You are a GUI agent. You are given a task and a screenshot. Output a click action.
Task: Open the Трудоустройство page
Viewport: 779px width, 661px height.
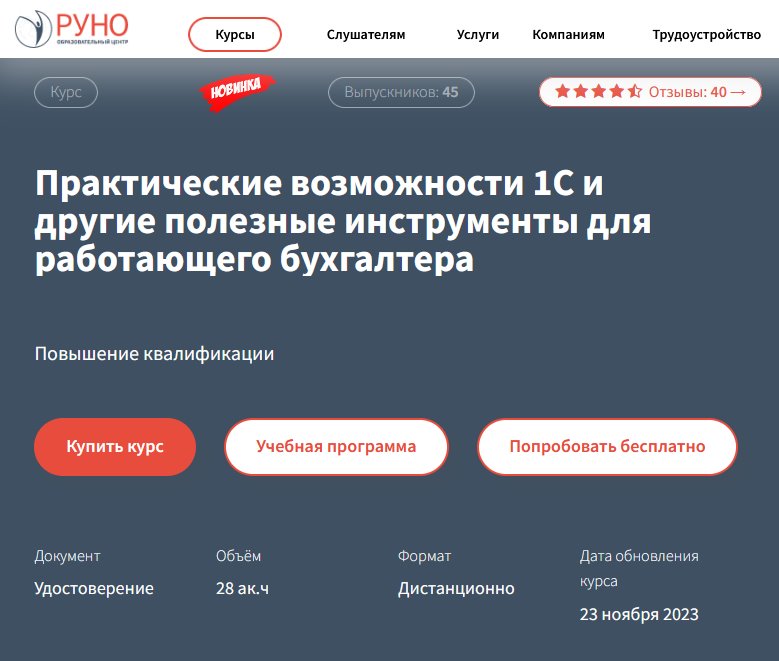pos(706,34)
